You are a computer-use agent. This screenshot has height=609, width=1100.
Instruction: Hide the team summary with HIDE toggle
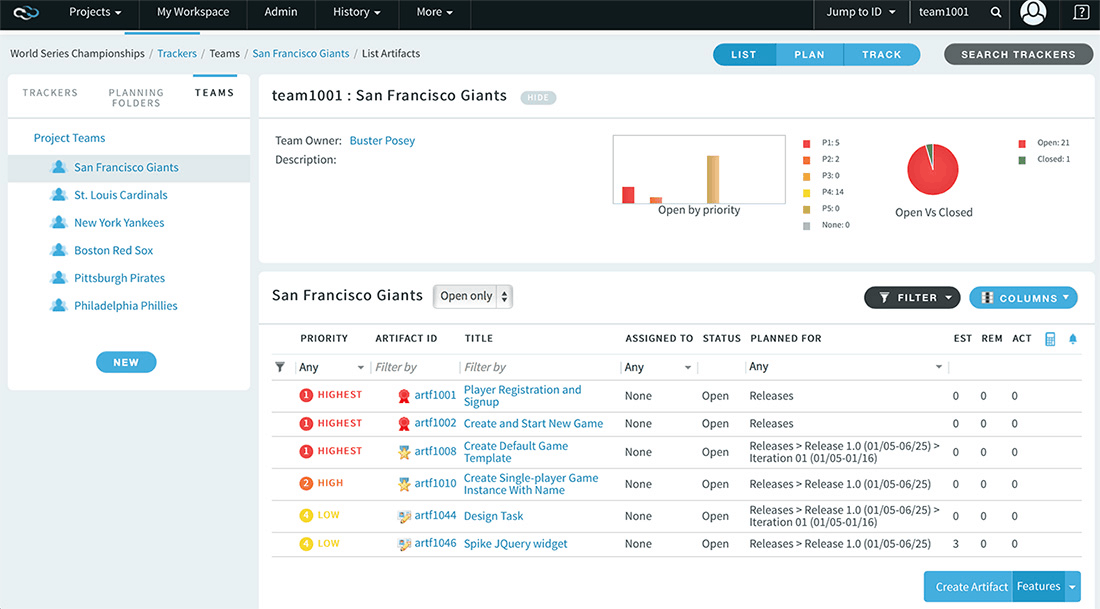tap(538, 98)
